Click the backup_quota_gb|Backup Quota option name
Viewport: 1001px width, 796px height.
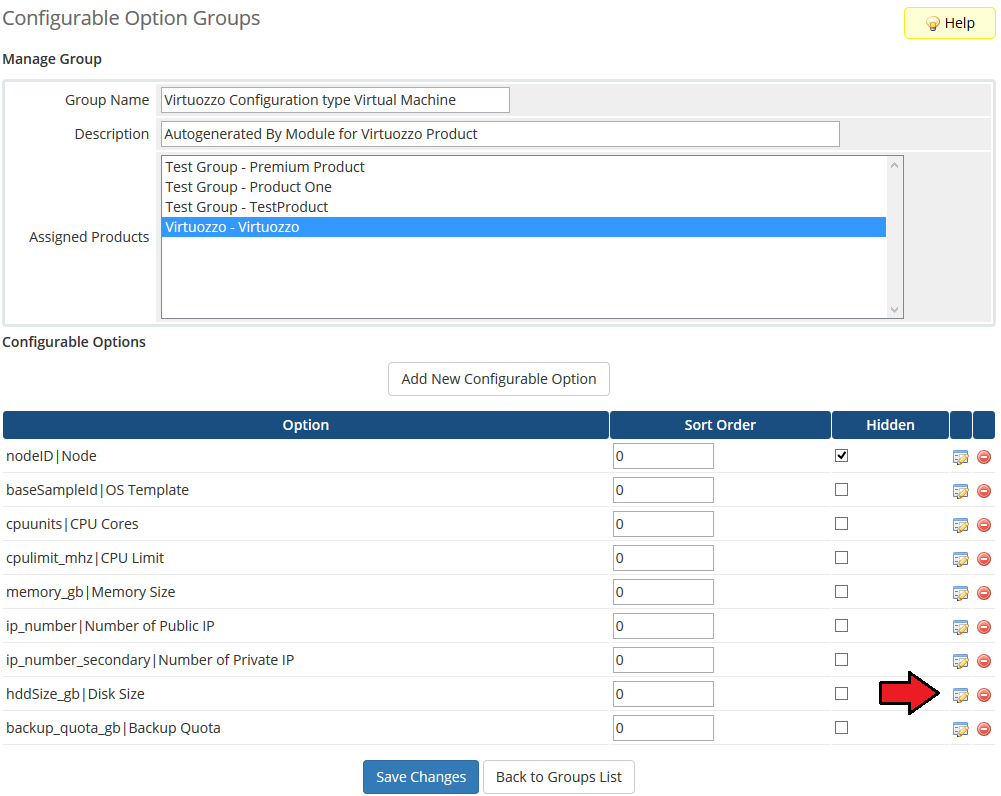[x=113, y=728]
